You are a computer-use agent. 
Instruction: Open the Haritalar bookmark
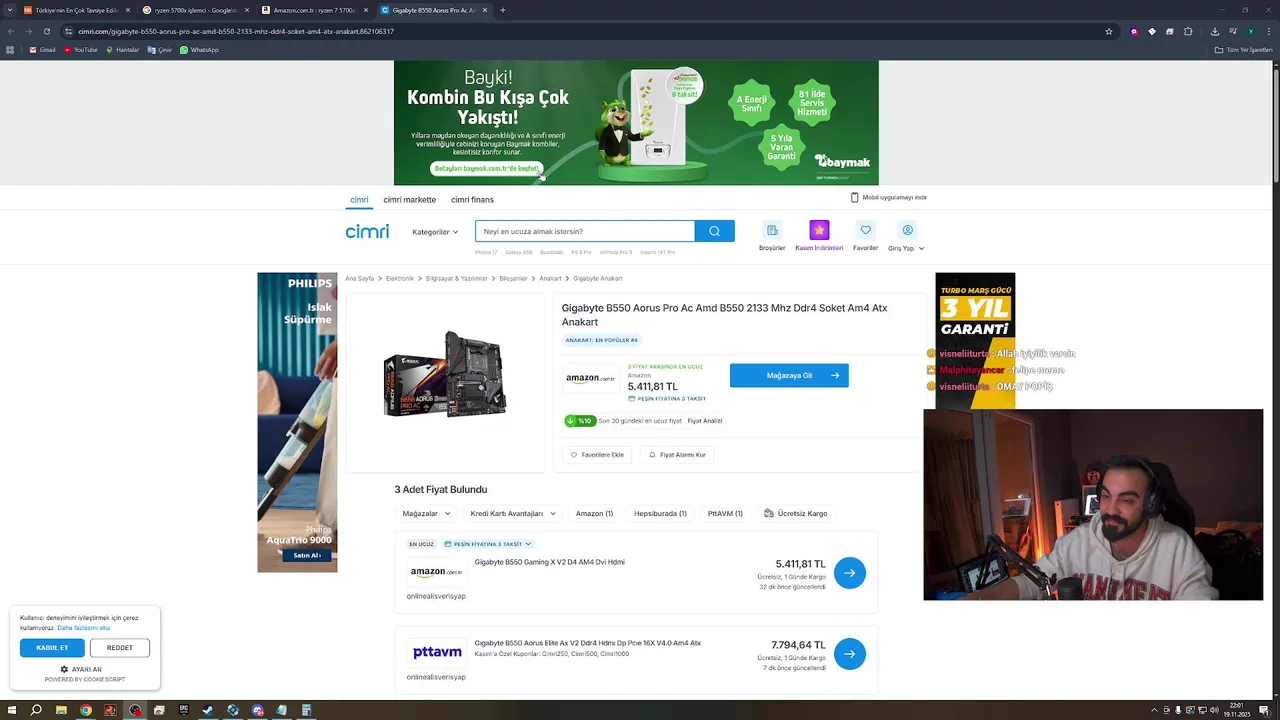tap(122, 50)
